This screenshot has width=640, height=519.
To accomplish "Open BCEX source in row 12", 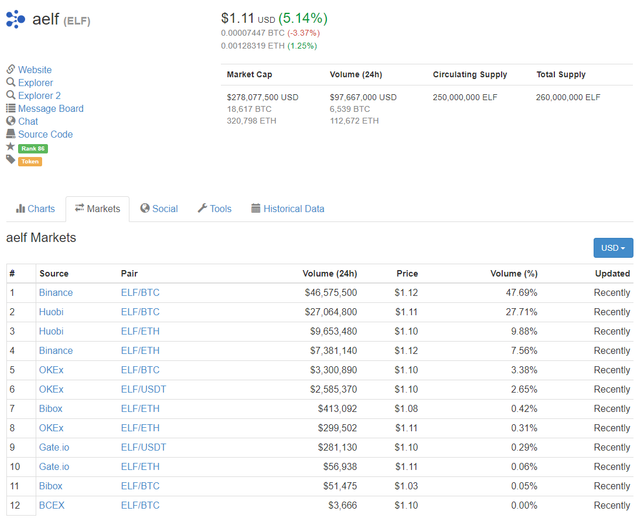I will tap(51, 505).
